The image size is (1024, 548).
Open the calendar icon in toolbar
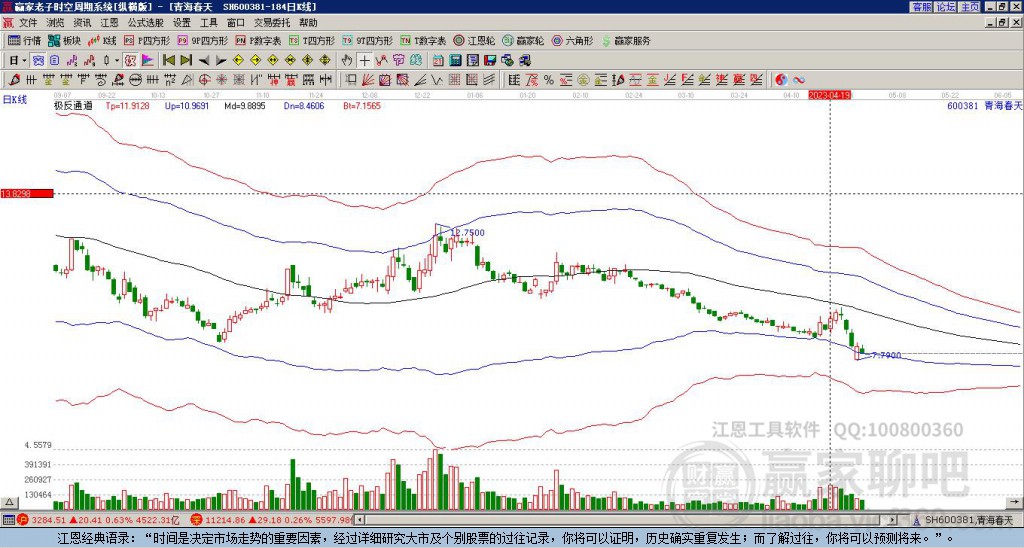(x=438, y=61)
